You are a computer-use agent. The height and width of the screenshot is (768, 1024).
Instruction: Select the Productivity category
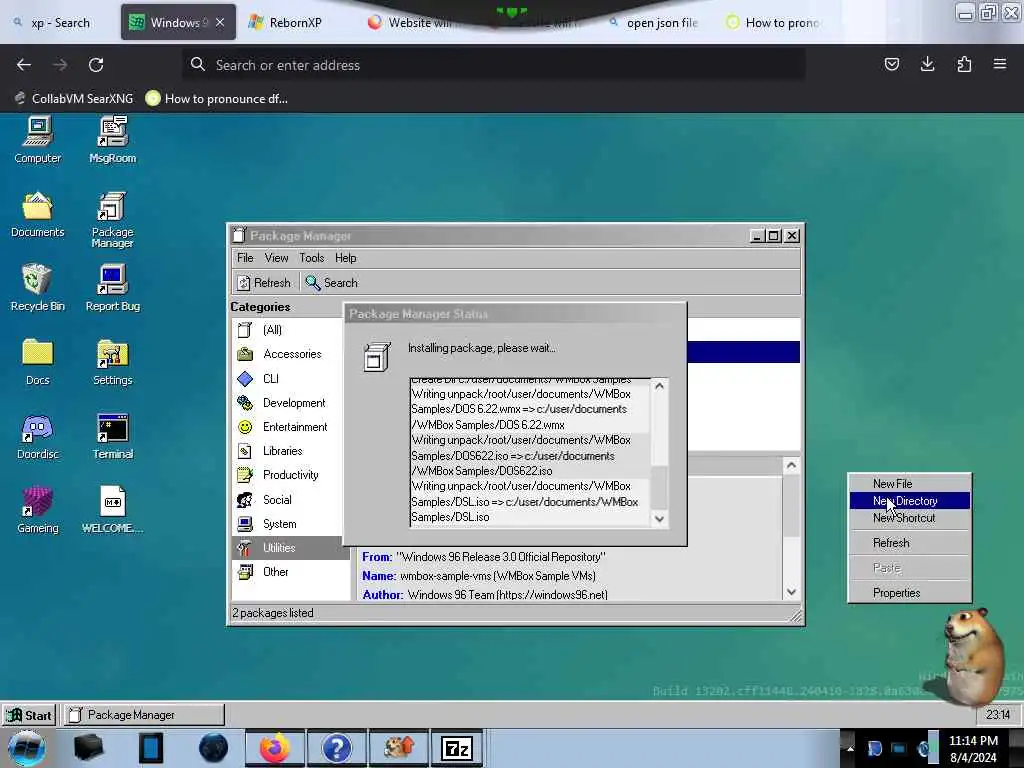287,475
